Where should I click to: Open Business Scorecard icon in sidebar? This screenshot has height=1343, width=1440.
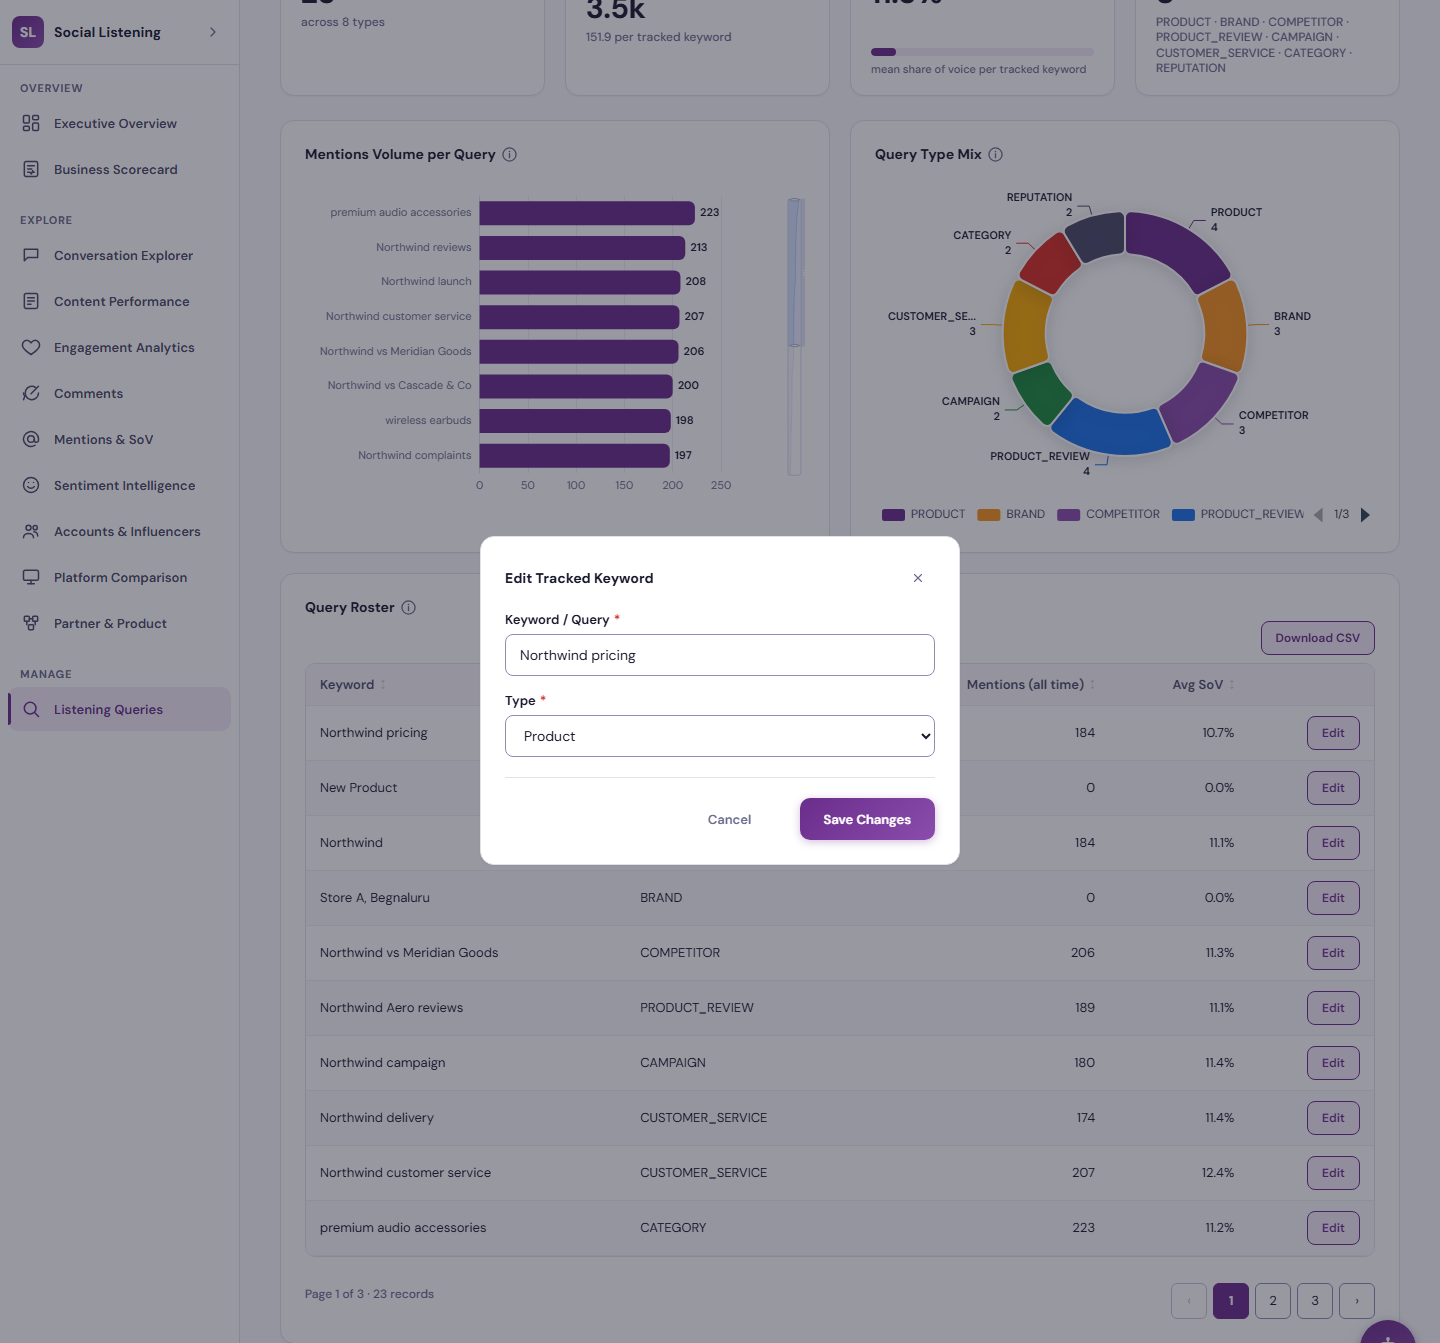coord(31,169)
